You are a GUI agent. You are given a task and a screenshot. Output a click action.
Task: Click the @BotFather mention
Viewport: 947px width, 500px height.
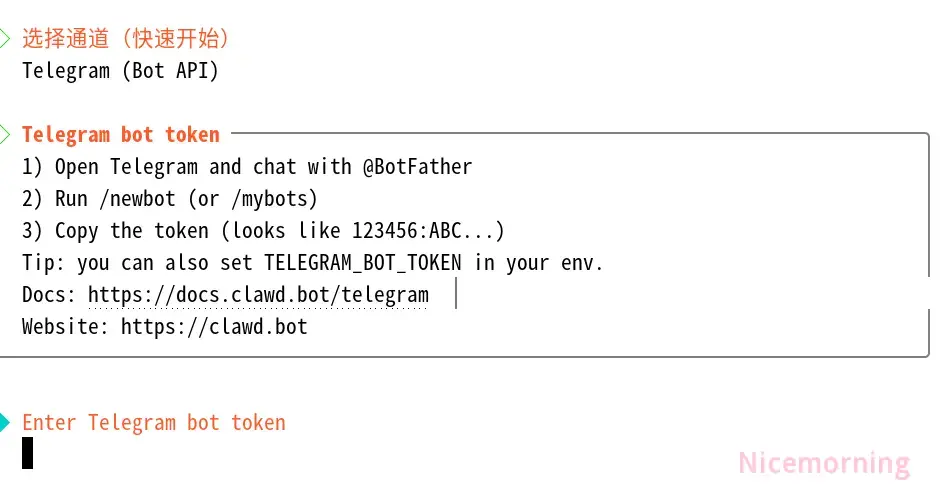pos(417,167)
